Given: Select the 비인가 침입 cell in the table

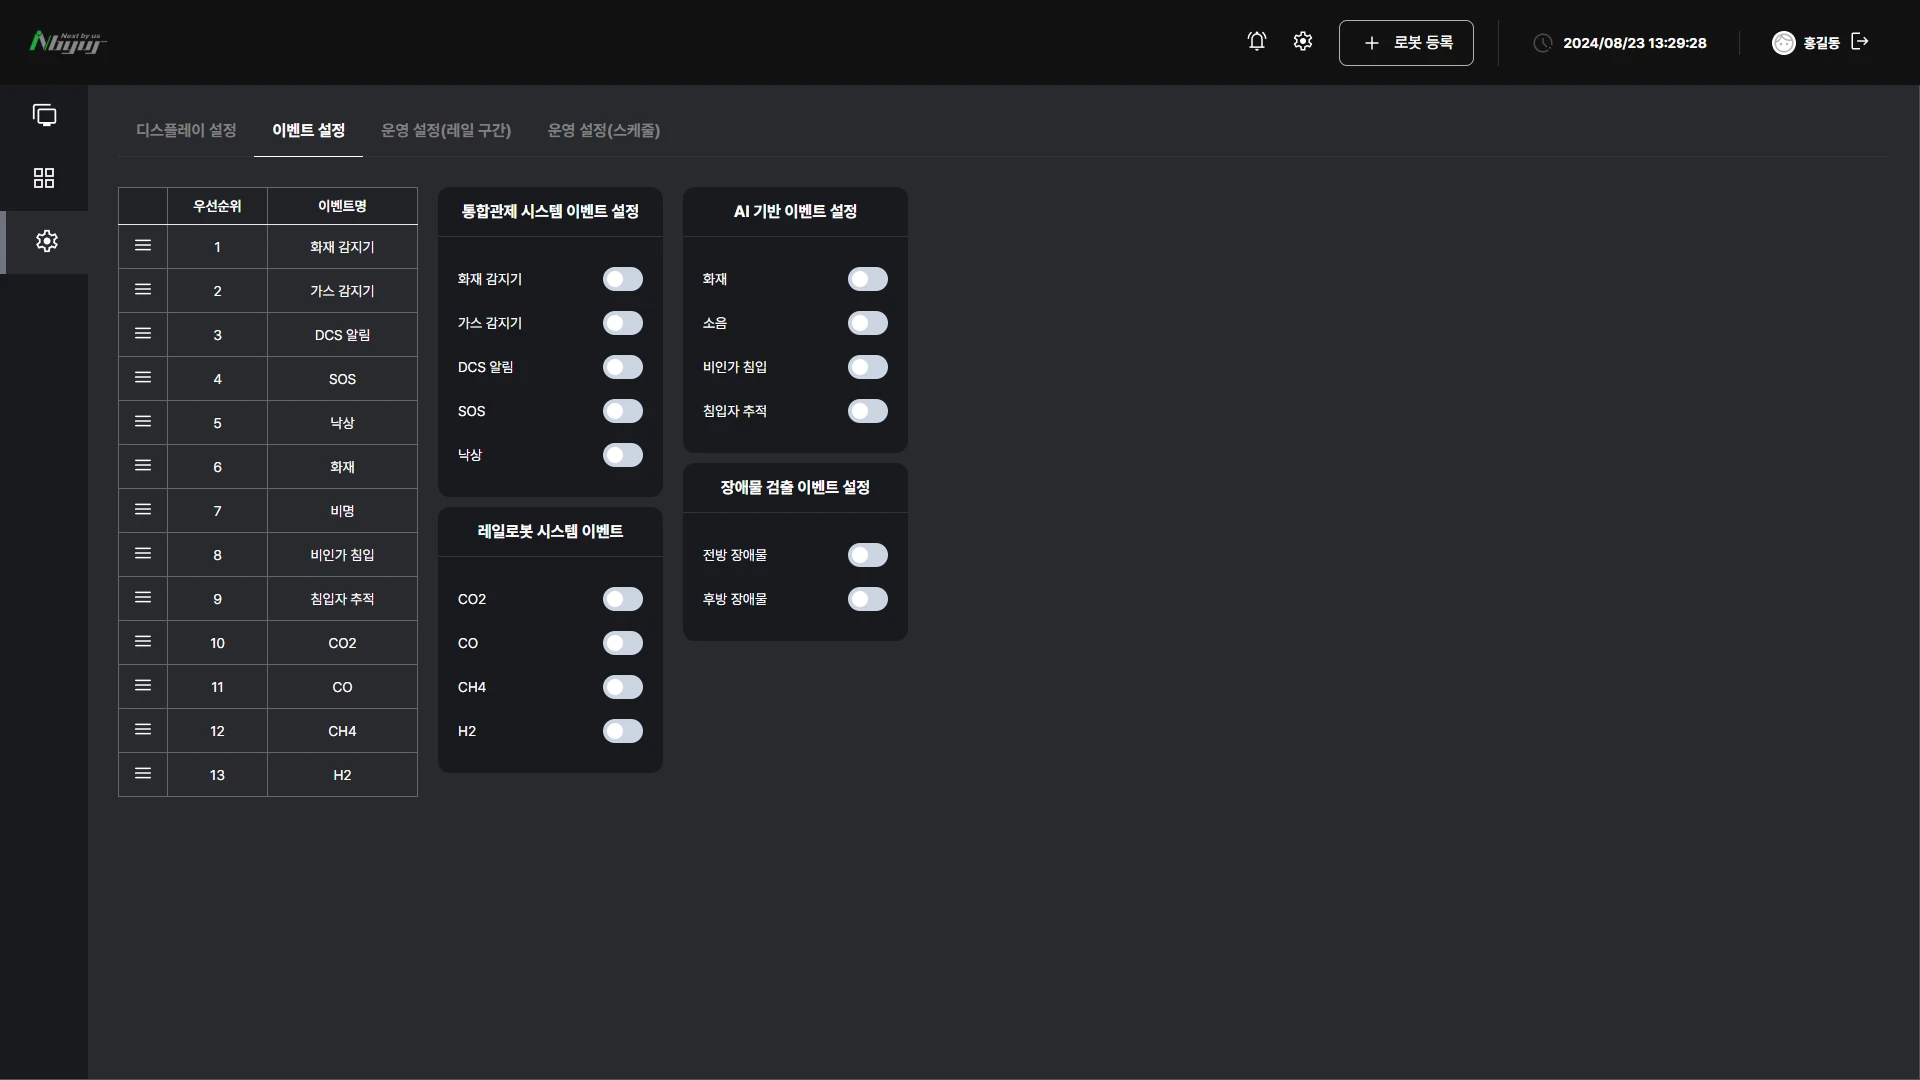Looking at the screenshot, I should (x=342, y=555).
